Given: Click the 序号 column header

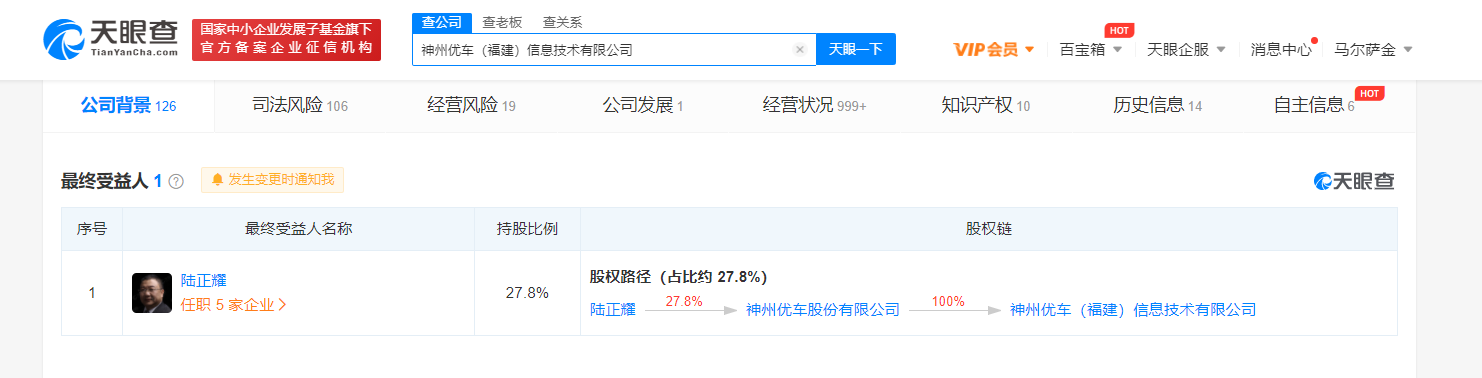Looking at the screenshot, I should click(92, 229).
